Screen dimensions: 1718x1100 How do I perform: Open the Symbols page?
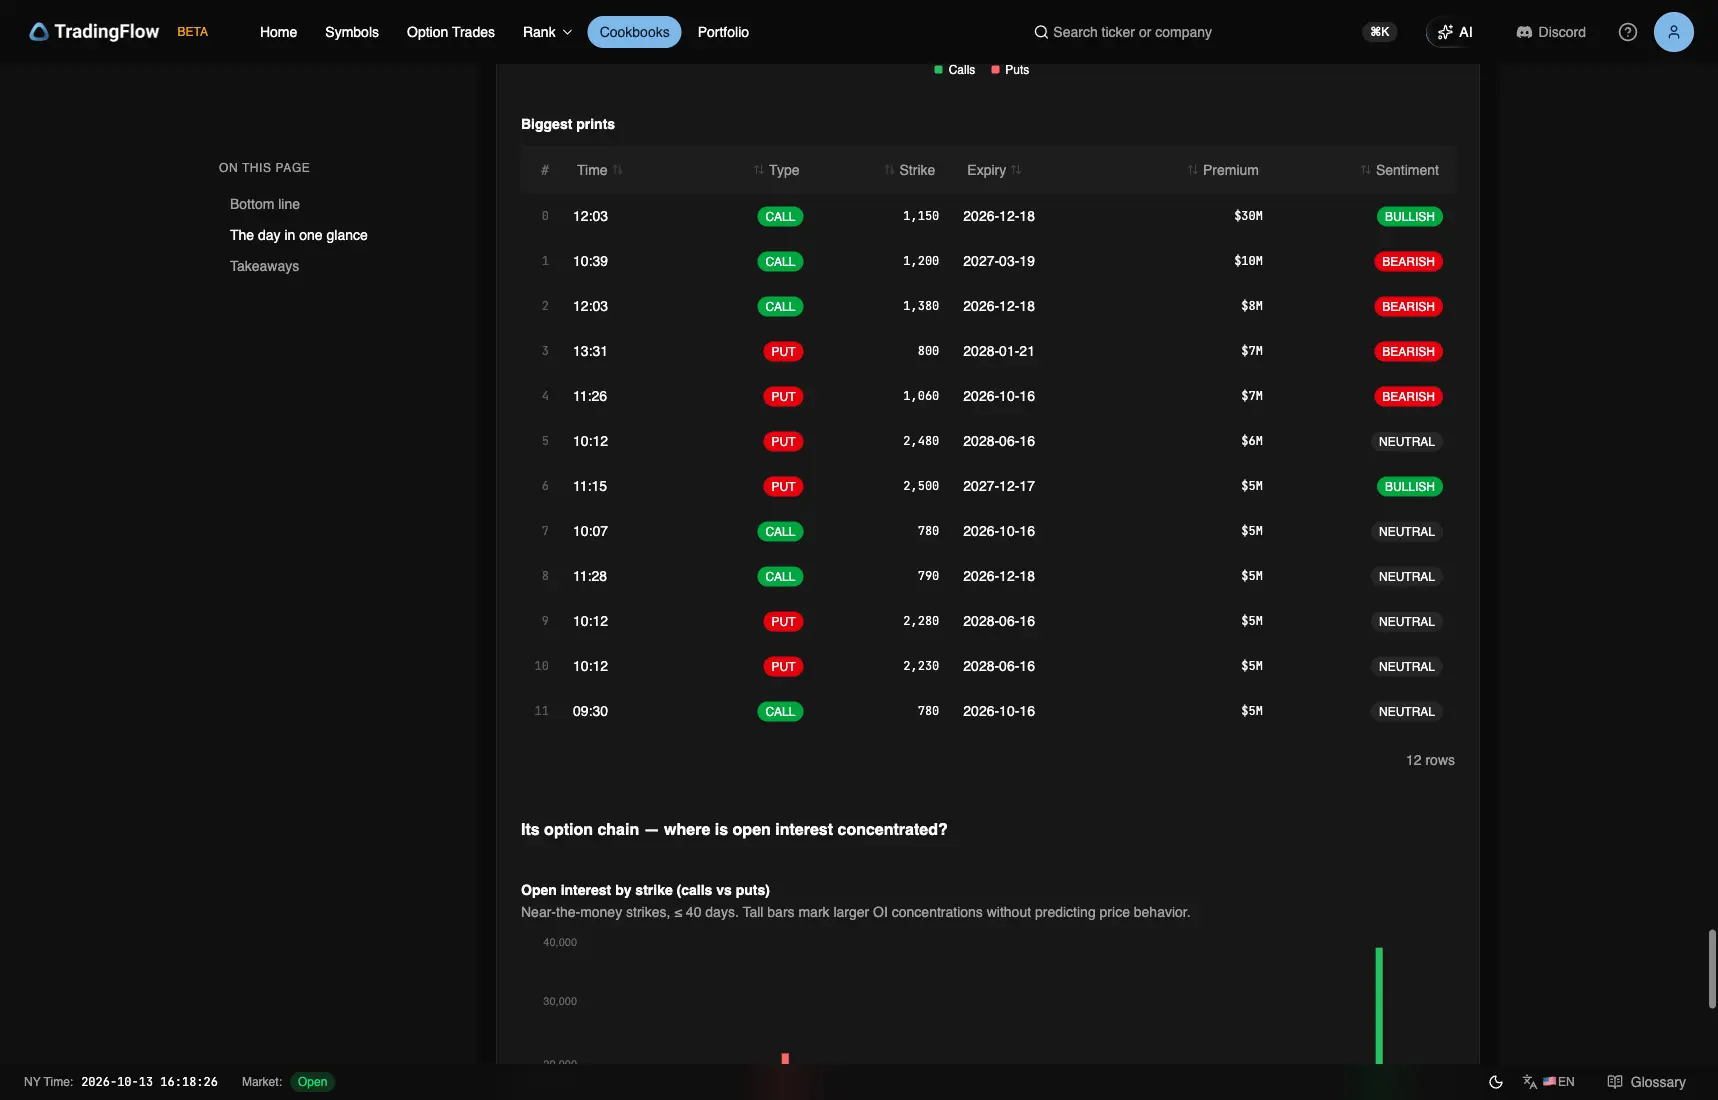point(352,32)
